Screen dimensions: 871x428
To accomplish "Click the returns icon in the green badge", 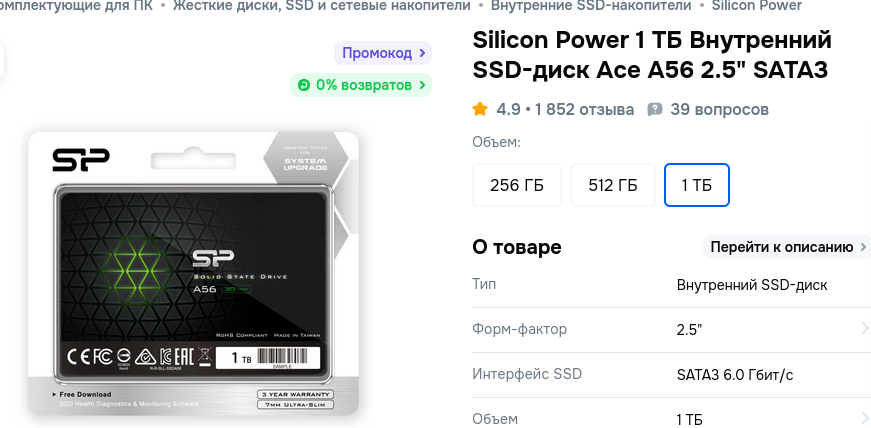I will [x=303, y=85].
